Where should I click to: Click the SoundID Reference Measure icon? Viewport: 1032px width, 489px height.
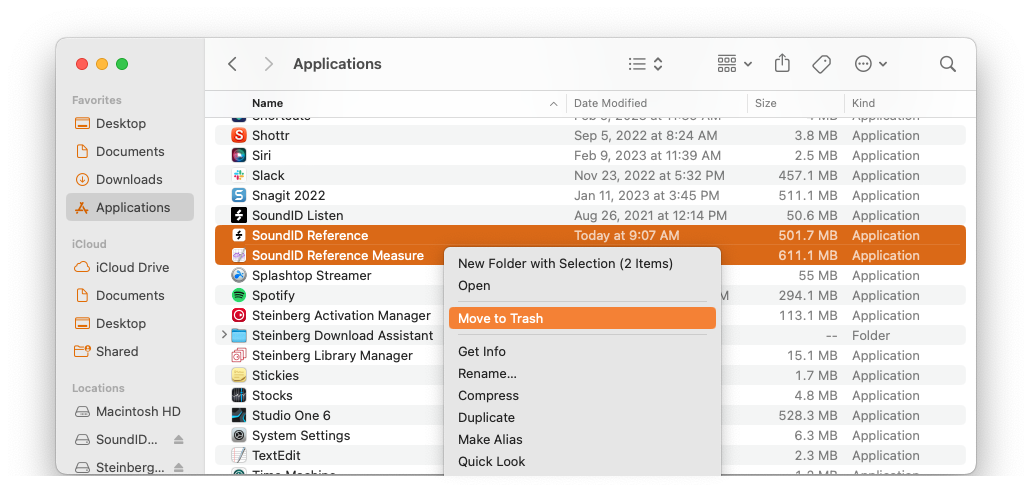pyautogui.click(x=239, y=255)
